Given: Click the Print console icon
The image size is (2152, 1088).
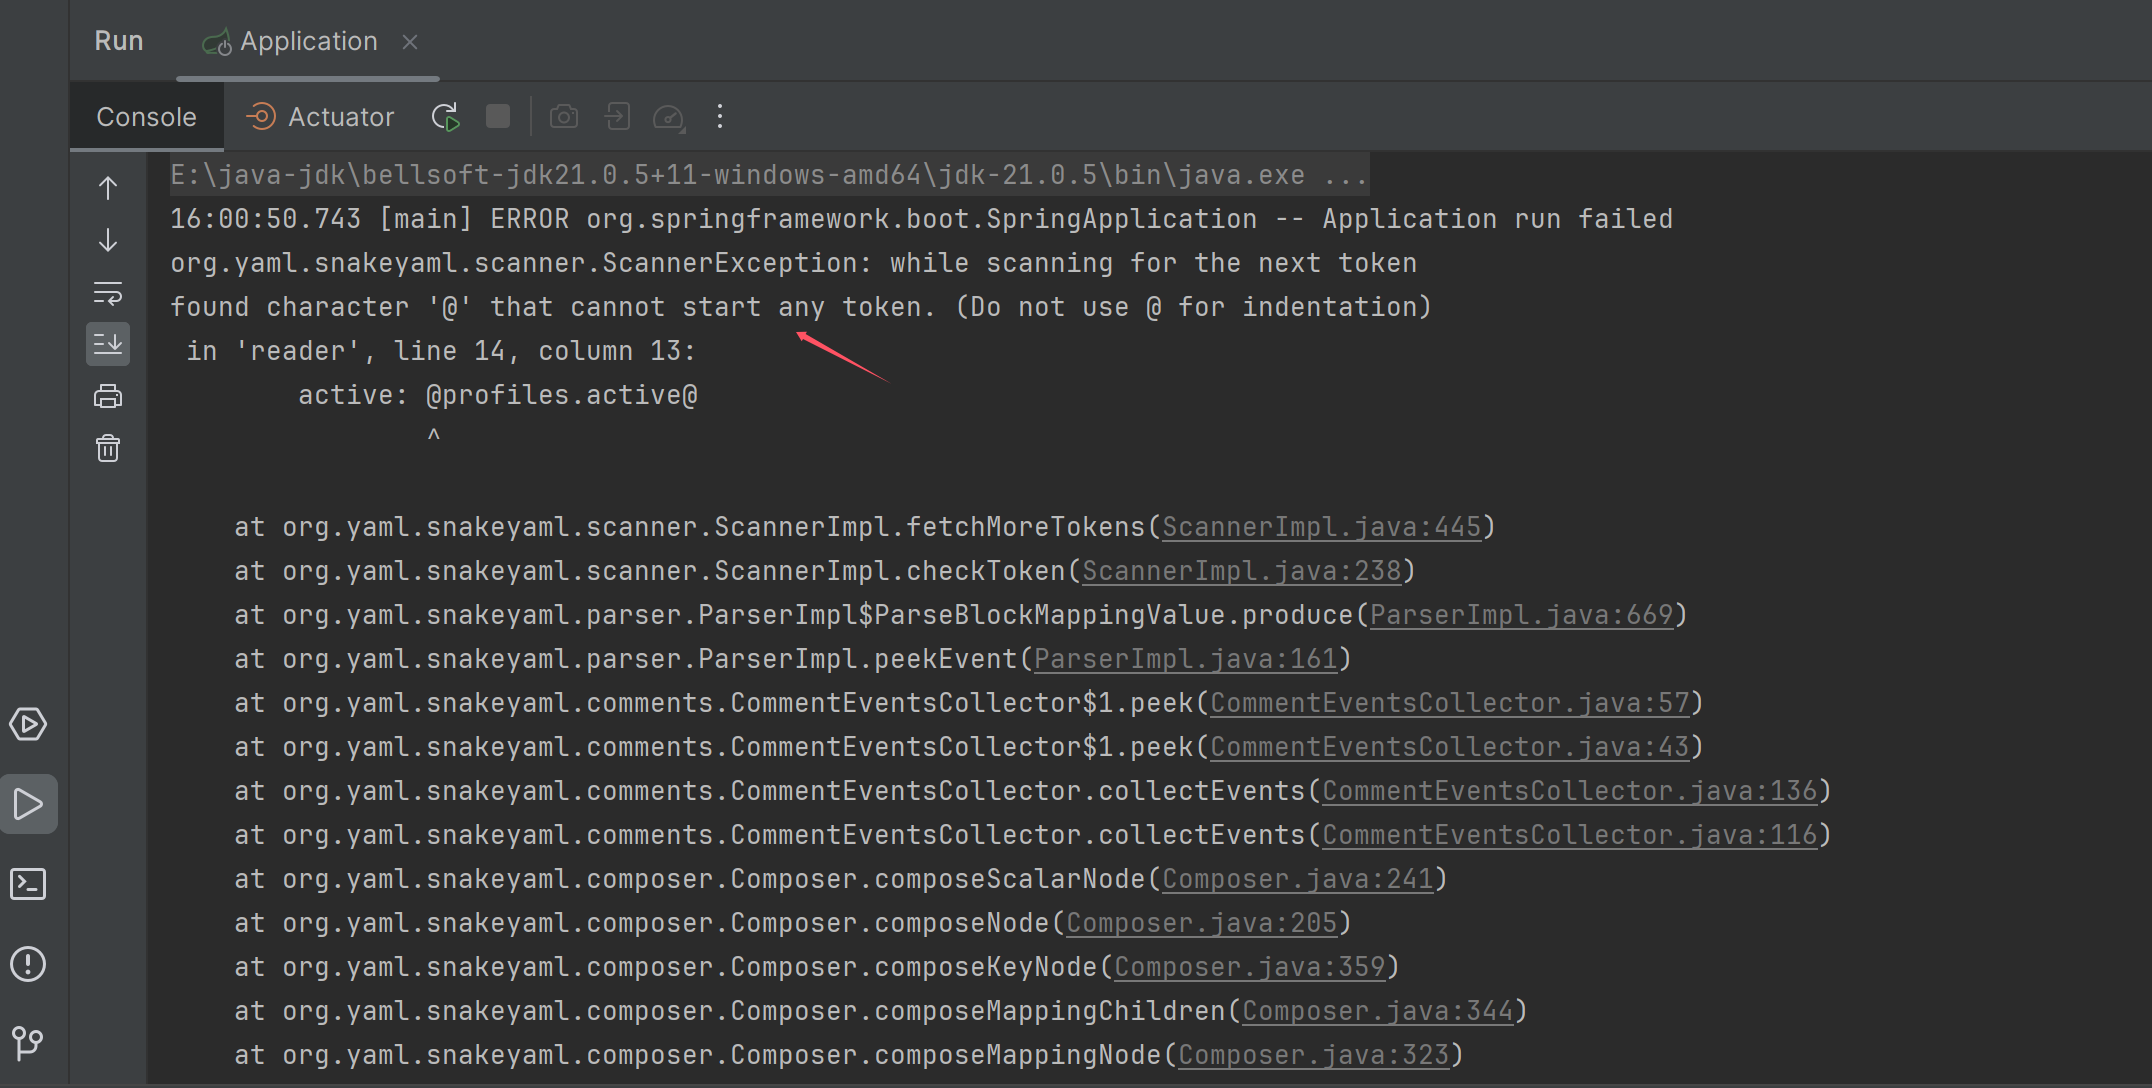Looking at the screenshot, I should click(x=108, y=396).
